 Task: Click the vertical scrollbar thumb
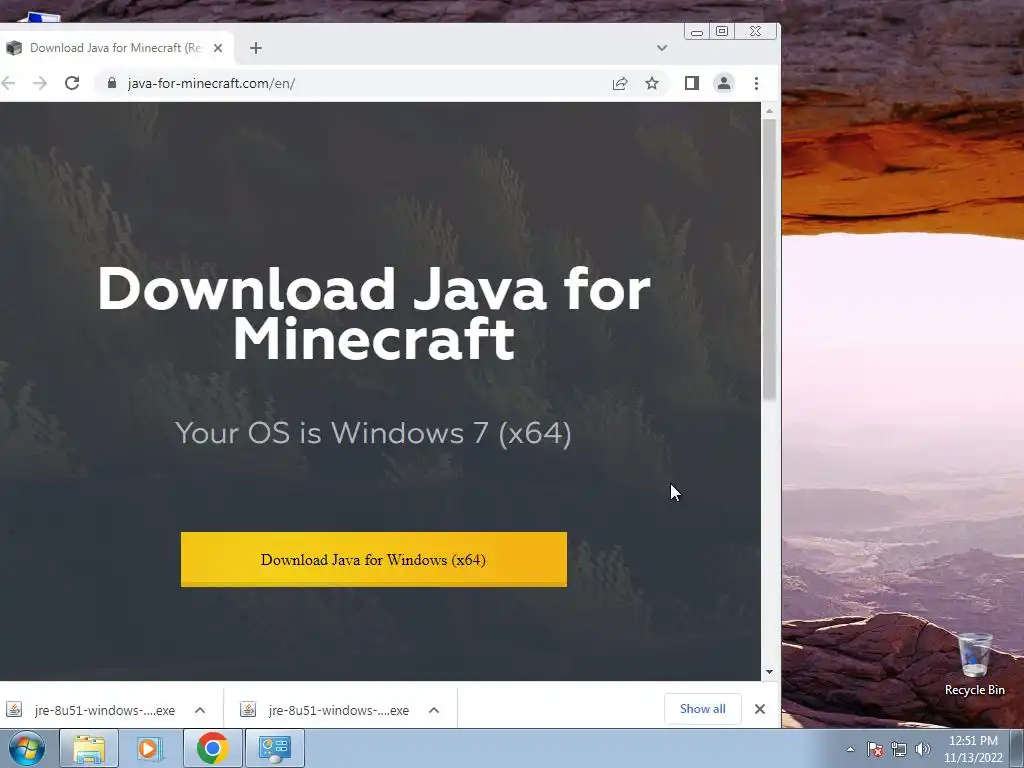(x=769, y=259)
